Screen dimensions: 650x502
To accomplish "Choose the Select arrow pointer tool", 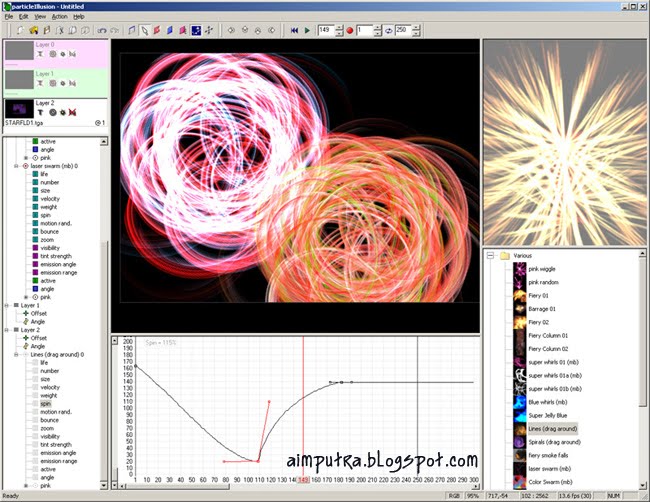I will [x=144, y=30].
